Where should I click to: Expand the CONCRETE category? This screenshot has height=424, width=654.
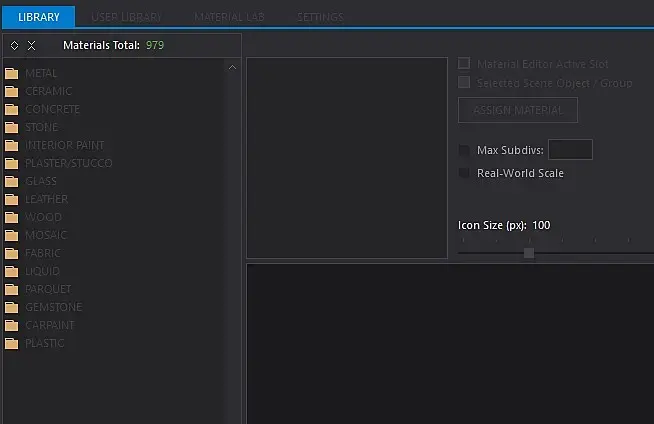coord(52,109)
